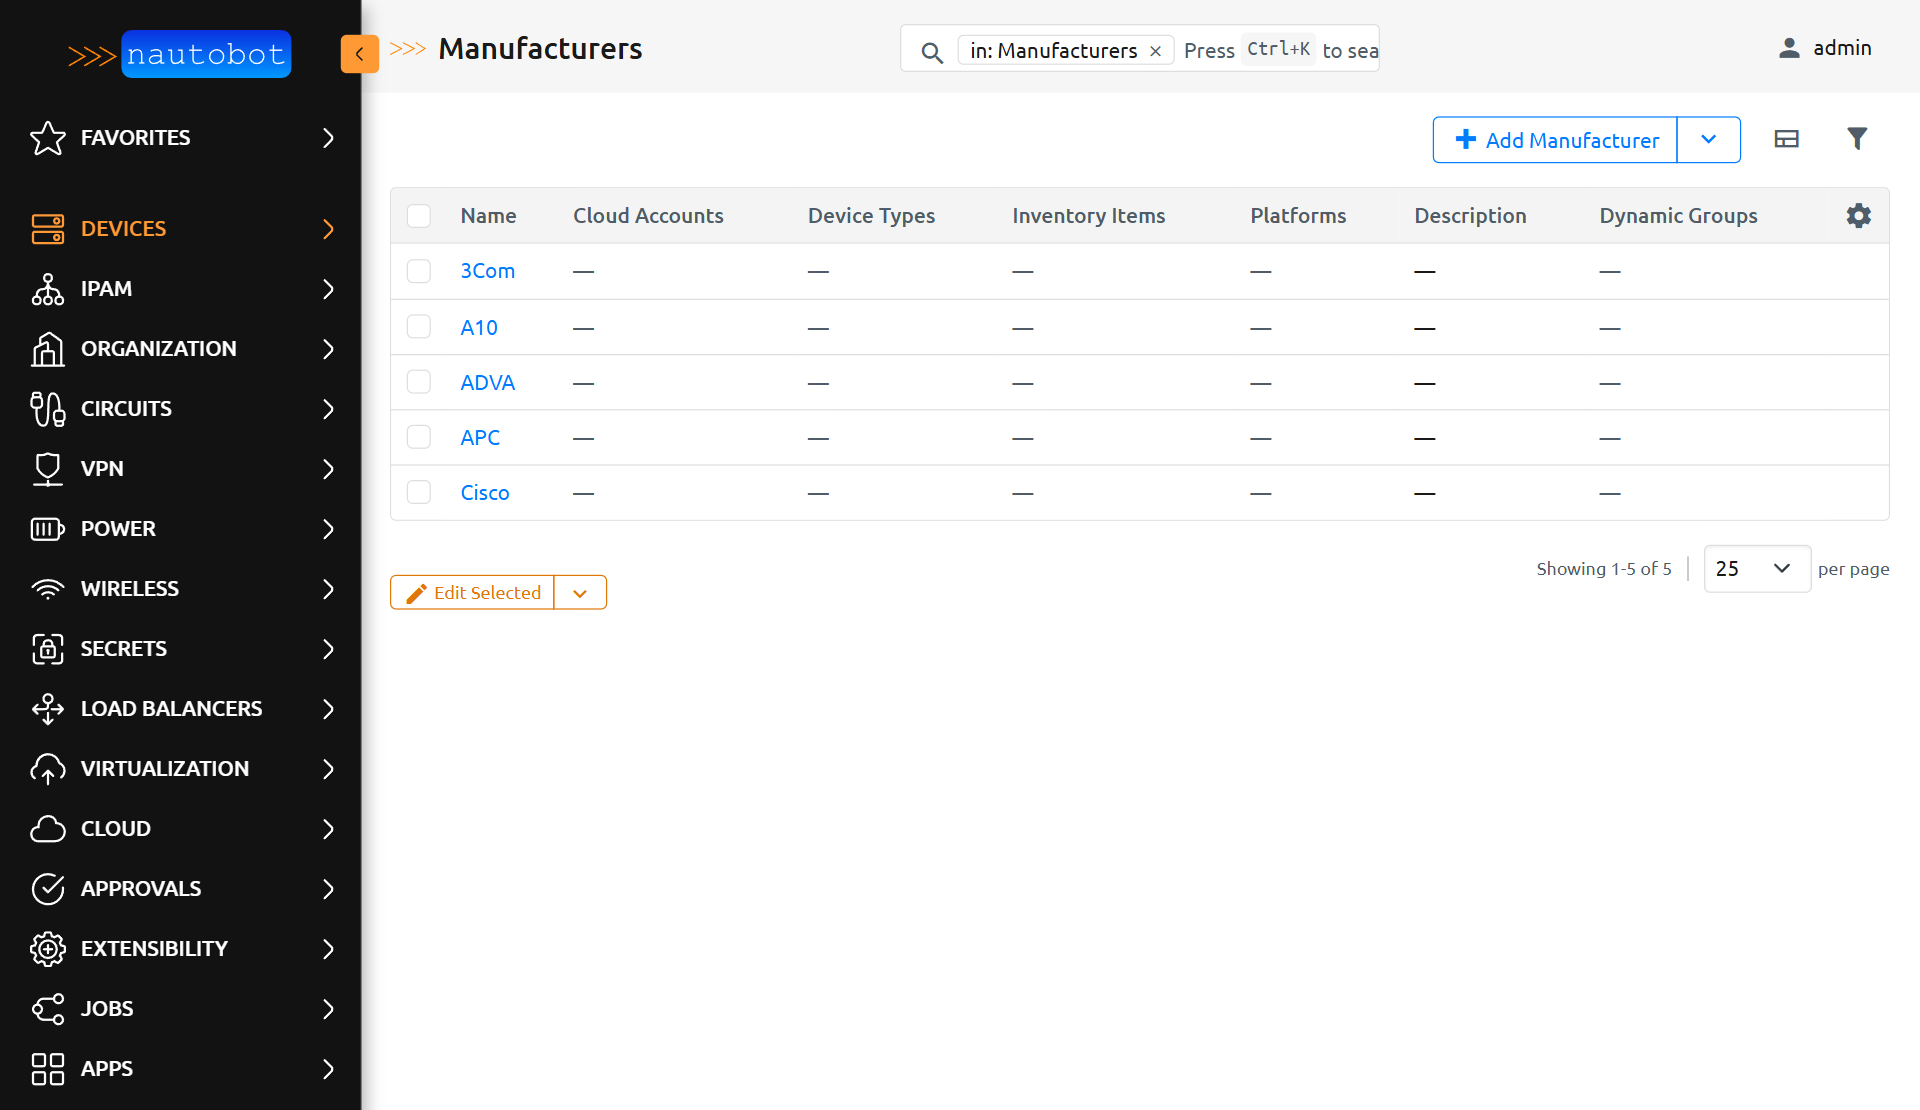Screen dimensions: 1920x1110
Task: Open the Circuits menu section
Action: 180,409
